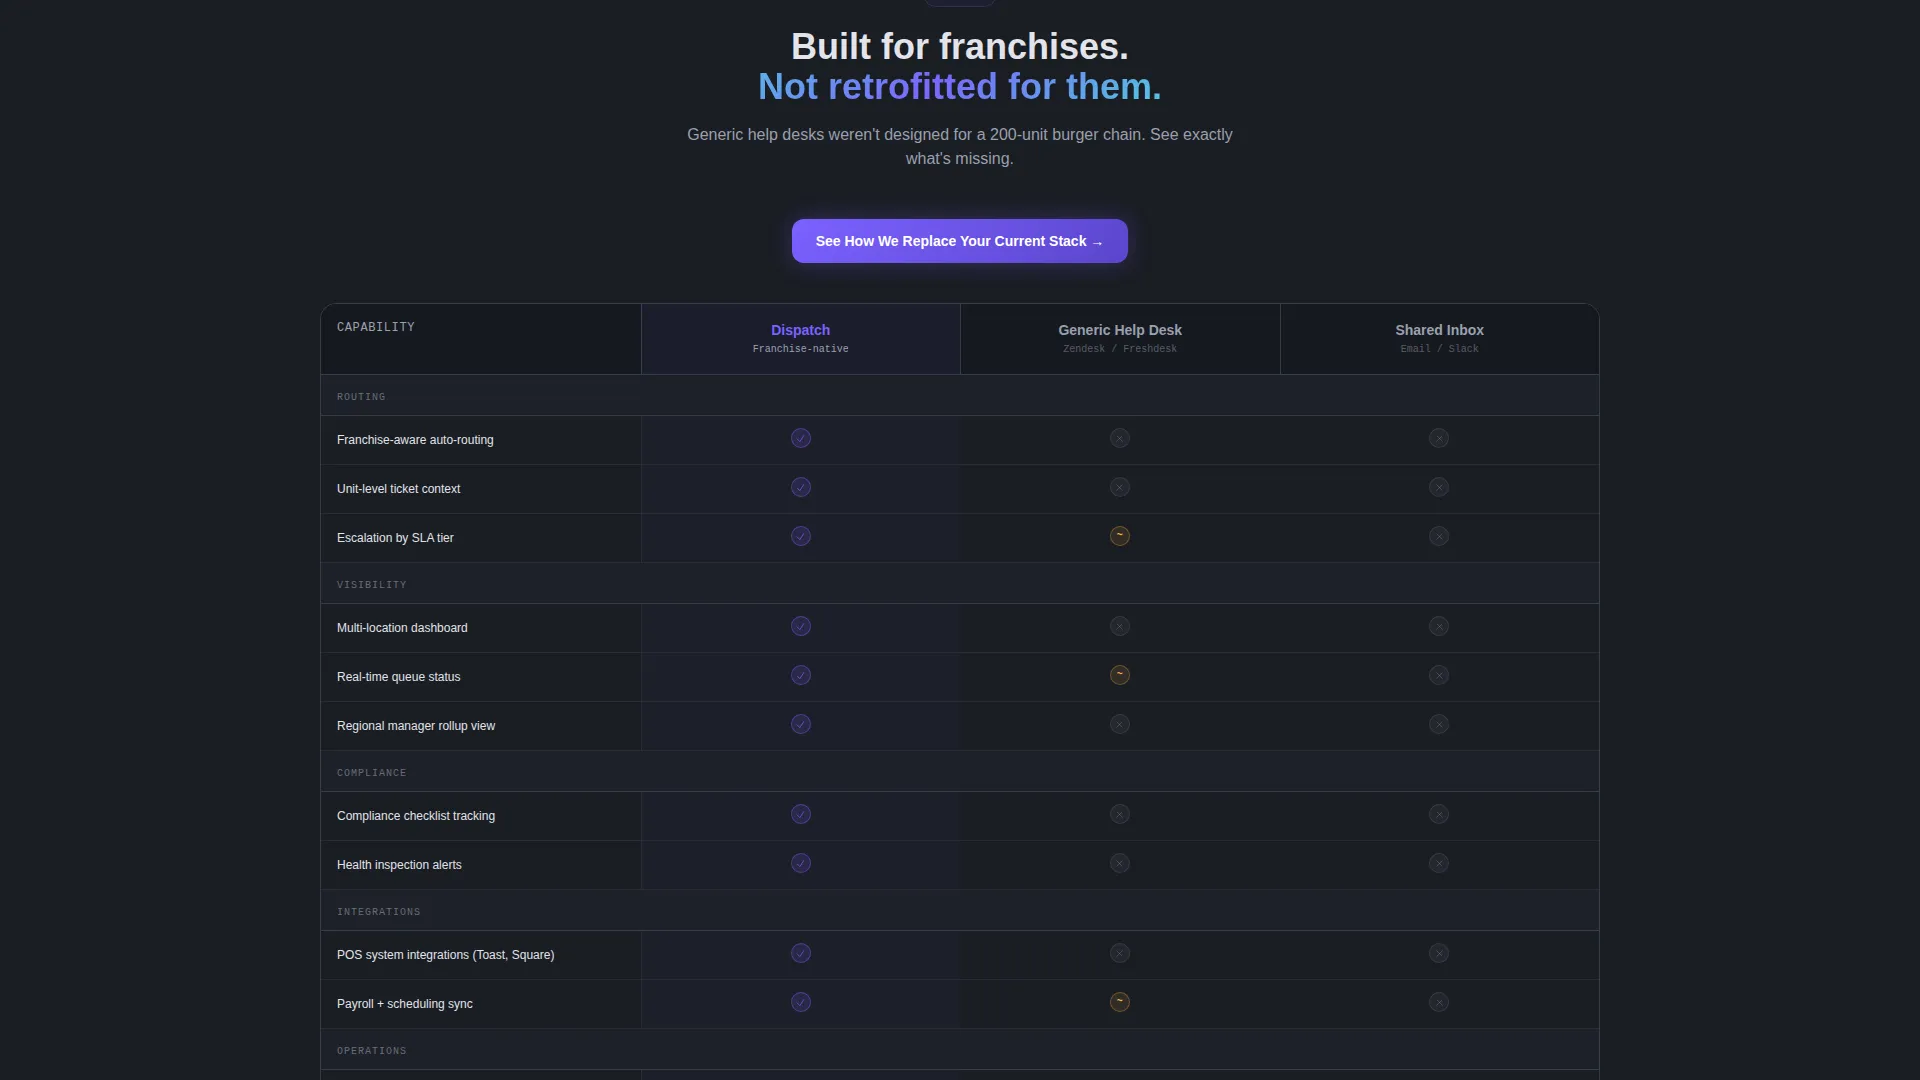1920x1080 pixels.
Task: Click Shared Inbox X for Unit-level ticket context
Action: (1439, 487)
